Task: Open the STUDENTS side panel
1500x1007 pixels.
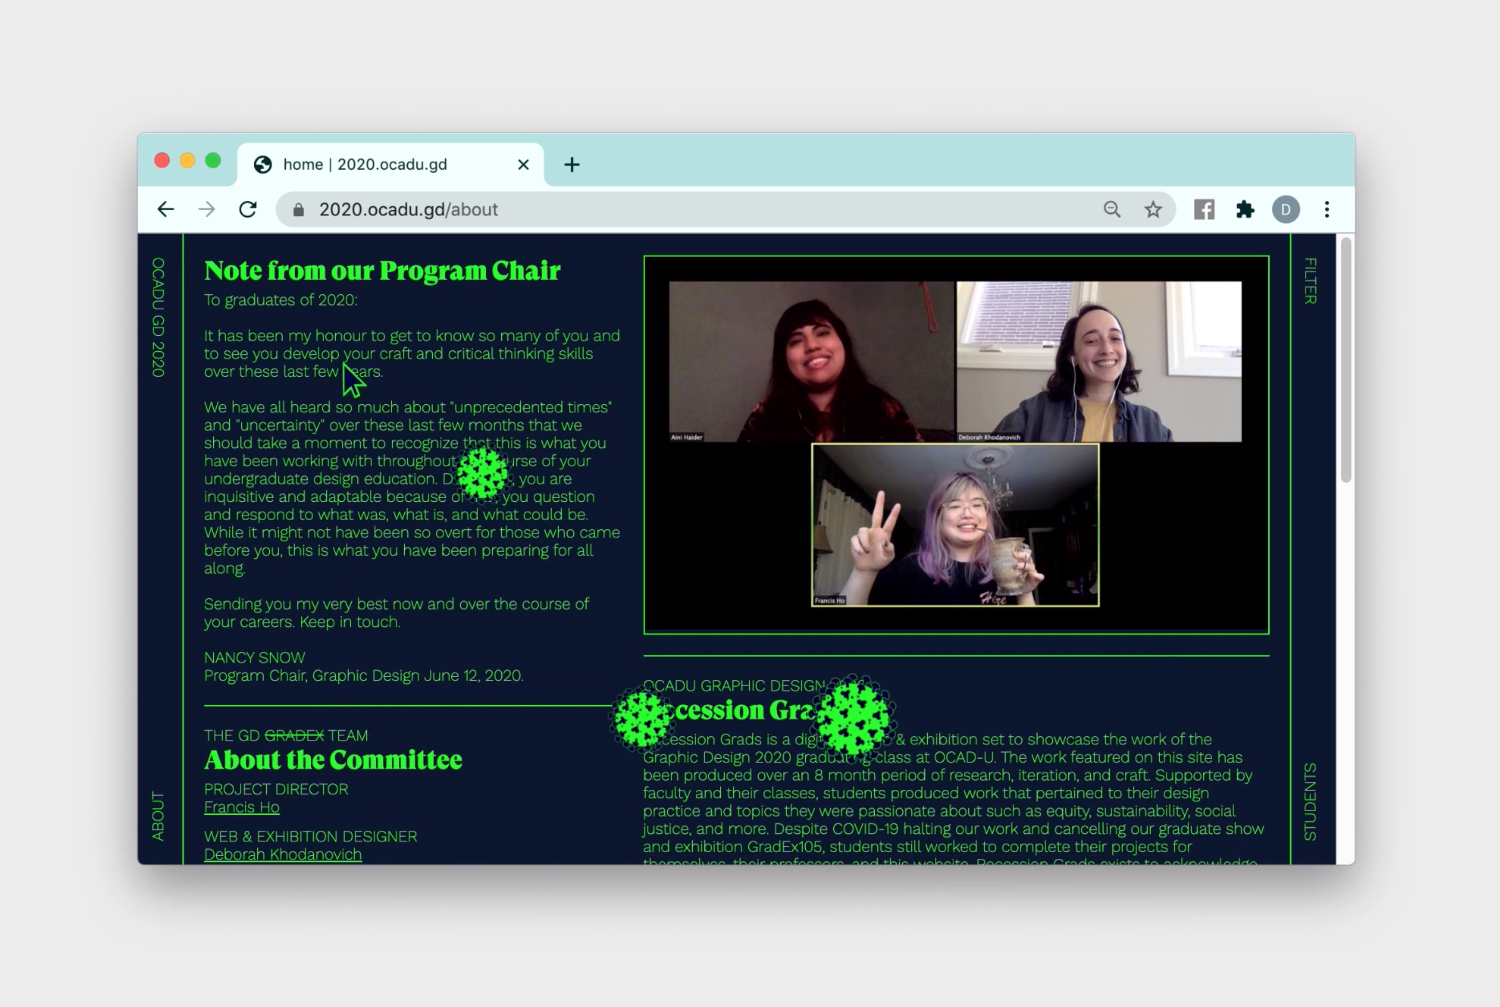Action: 1310,802
